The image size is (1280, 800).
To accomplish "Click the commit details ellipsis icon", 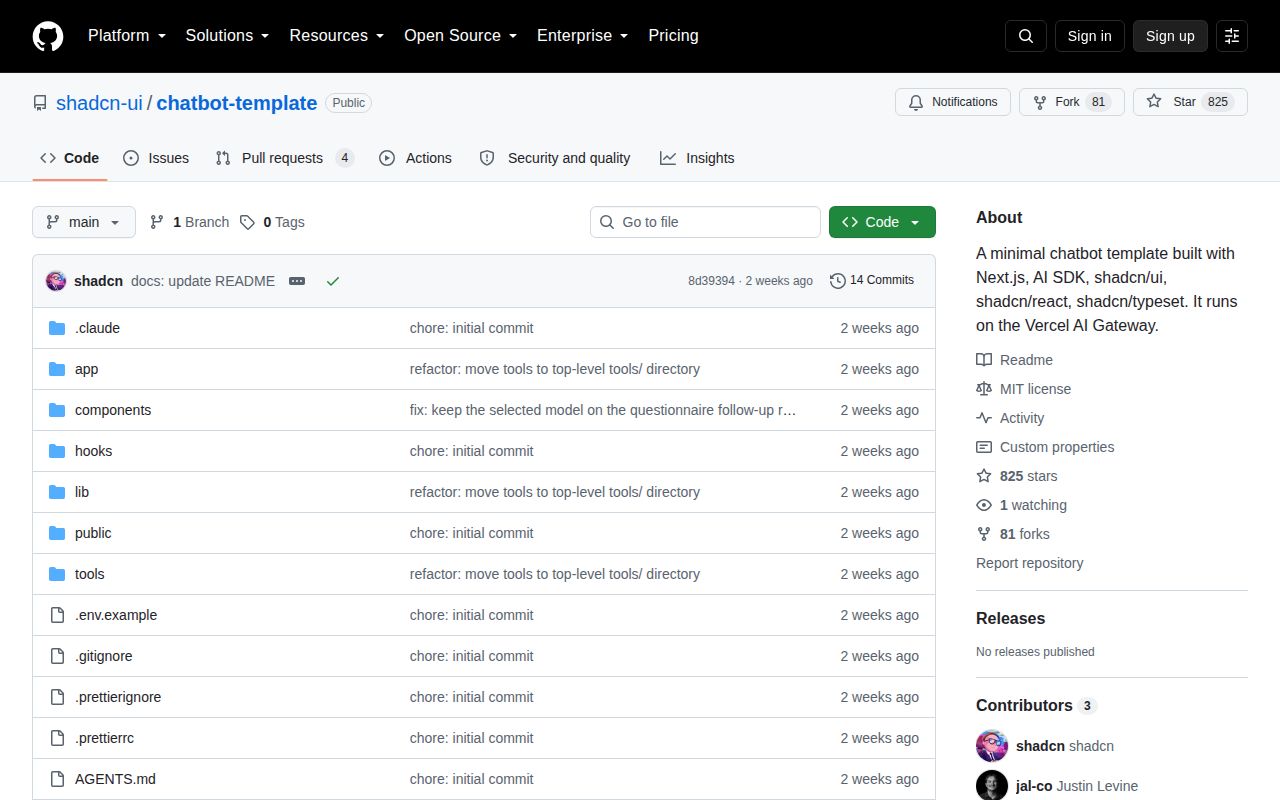I will tap(297, 281).
